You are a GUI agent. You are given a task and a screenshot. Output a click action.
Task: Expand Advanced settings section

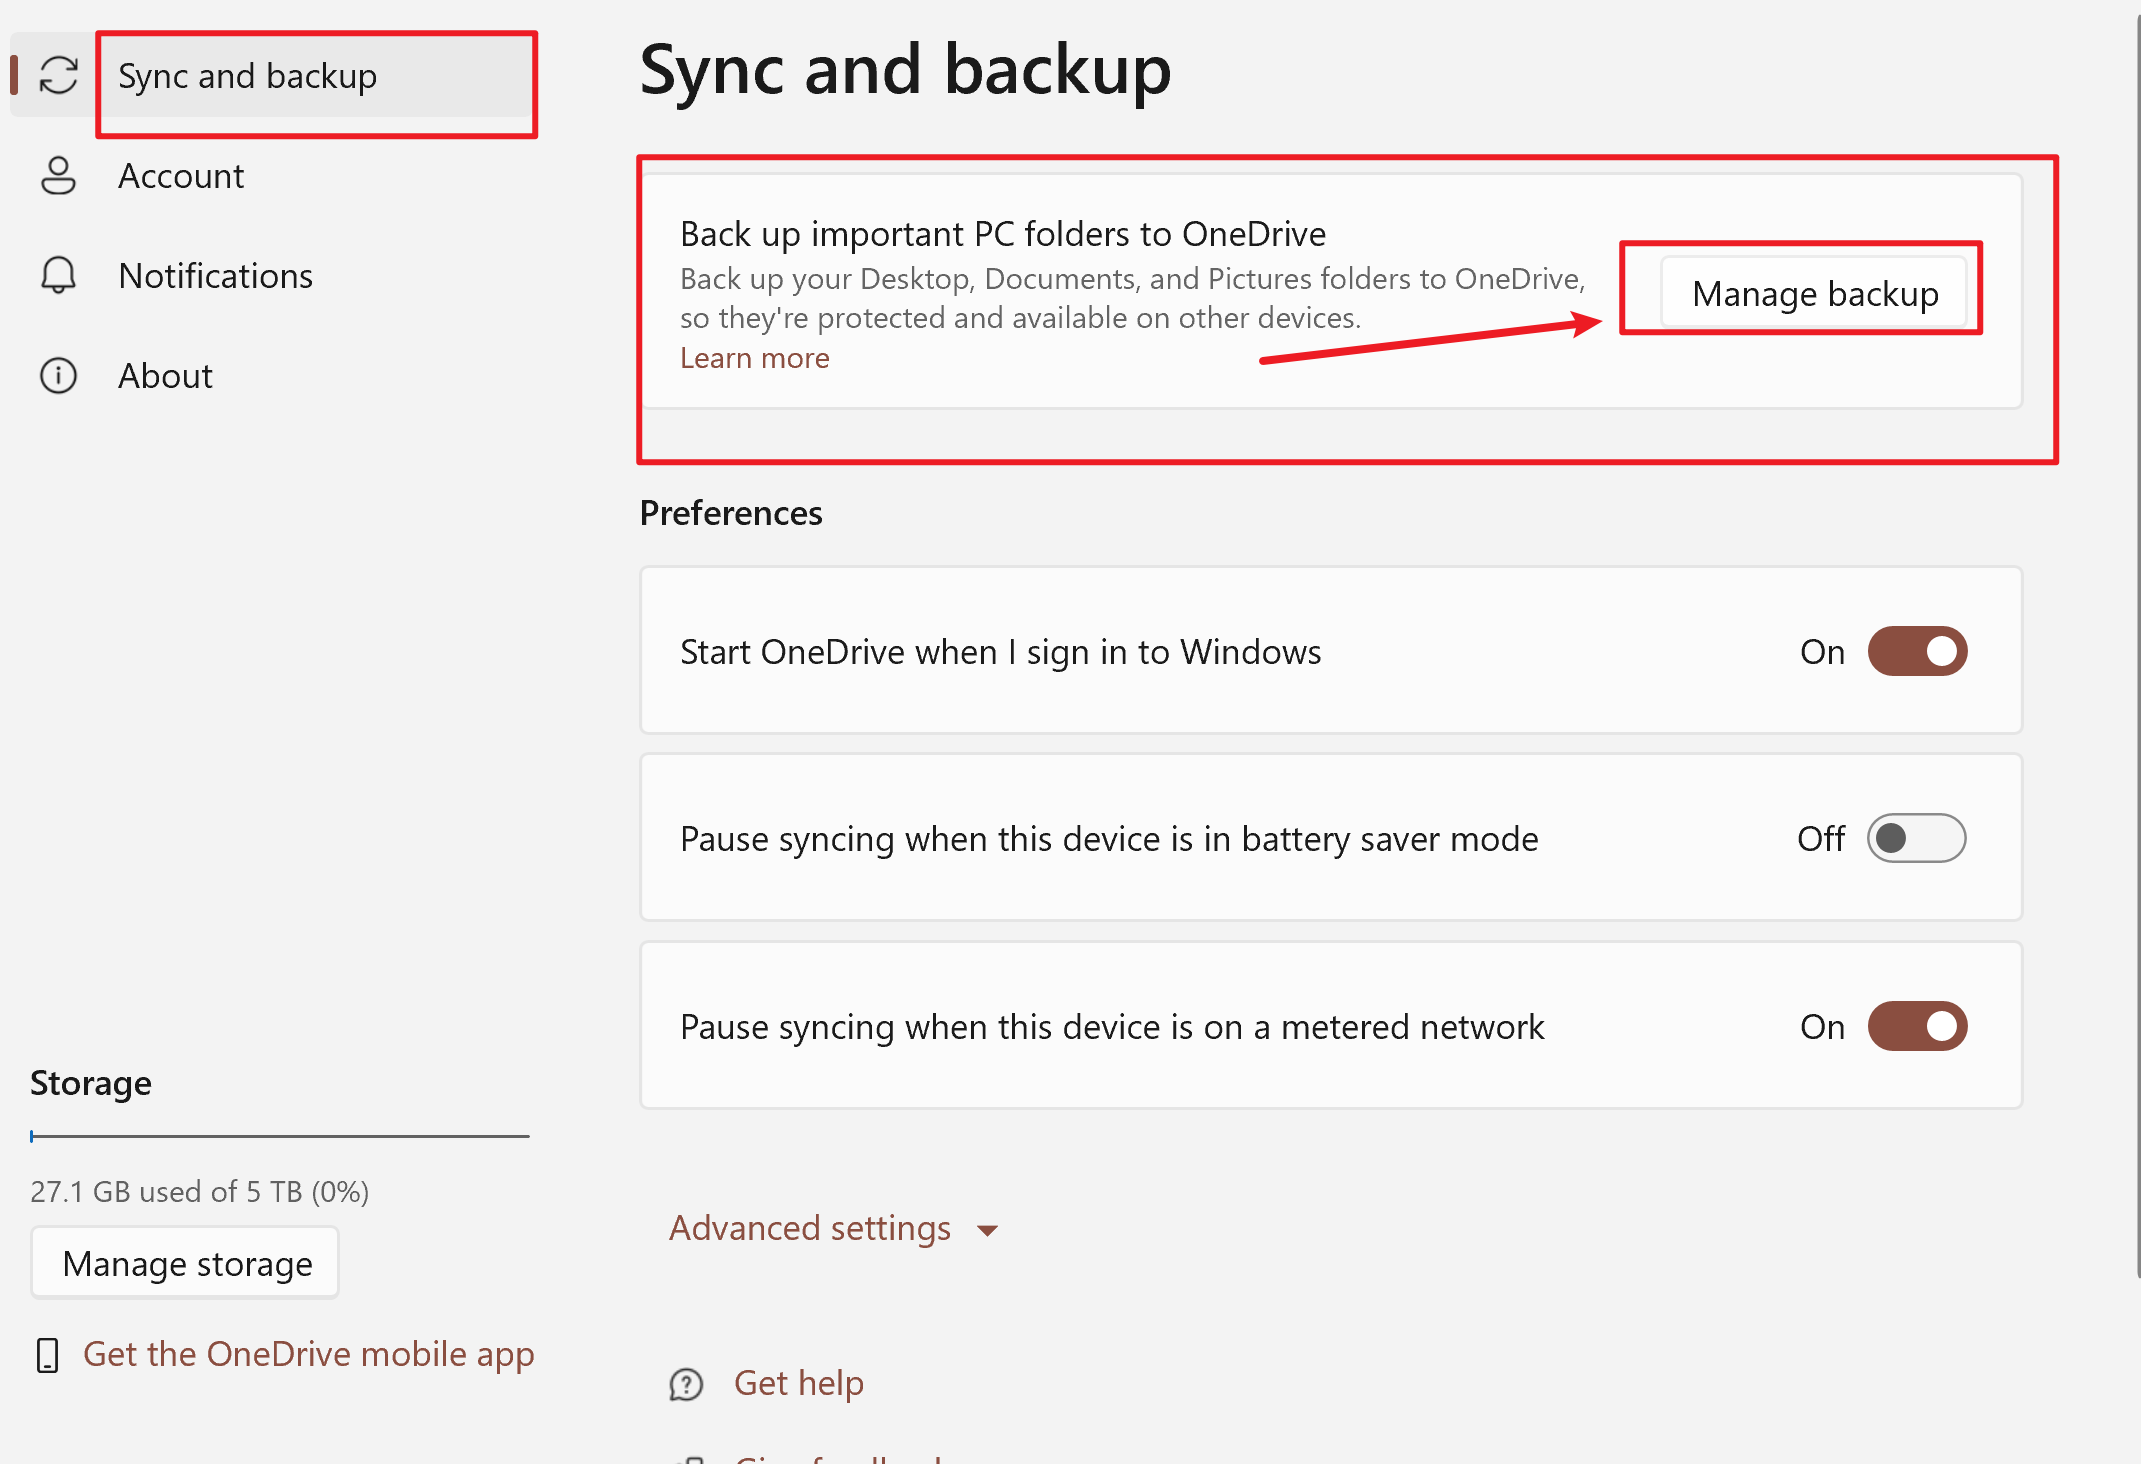point(810,1229)
